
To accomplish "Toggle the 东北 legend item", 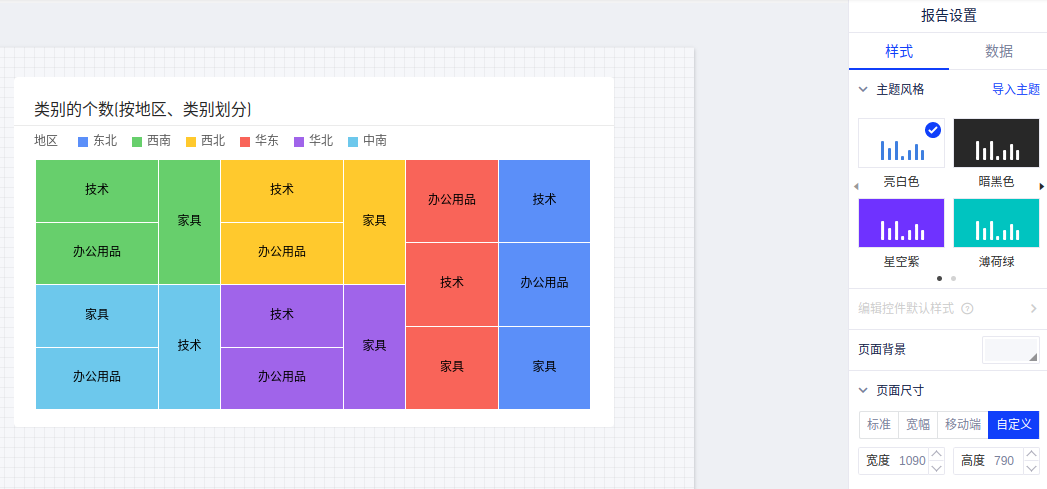I will click(x=98, y=141).
